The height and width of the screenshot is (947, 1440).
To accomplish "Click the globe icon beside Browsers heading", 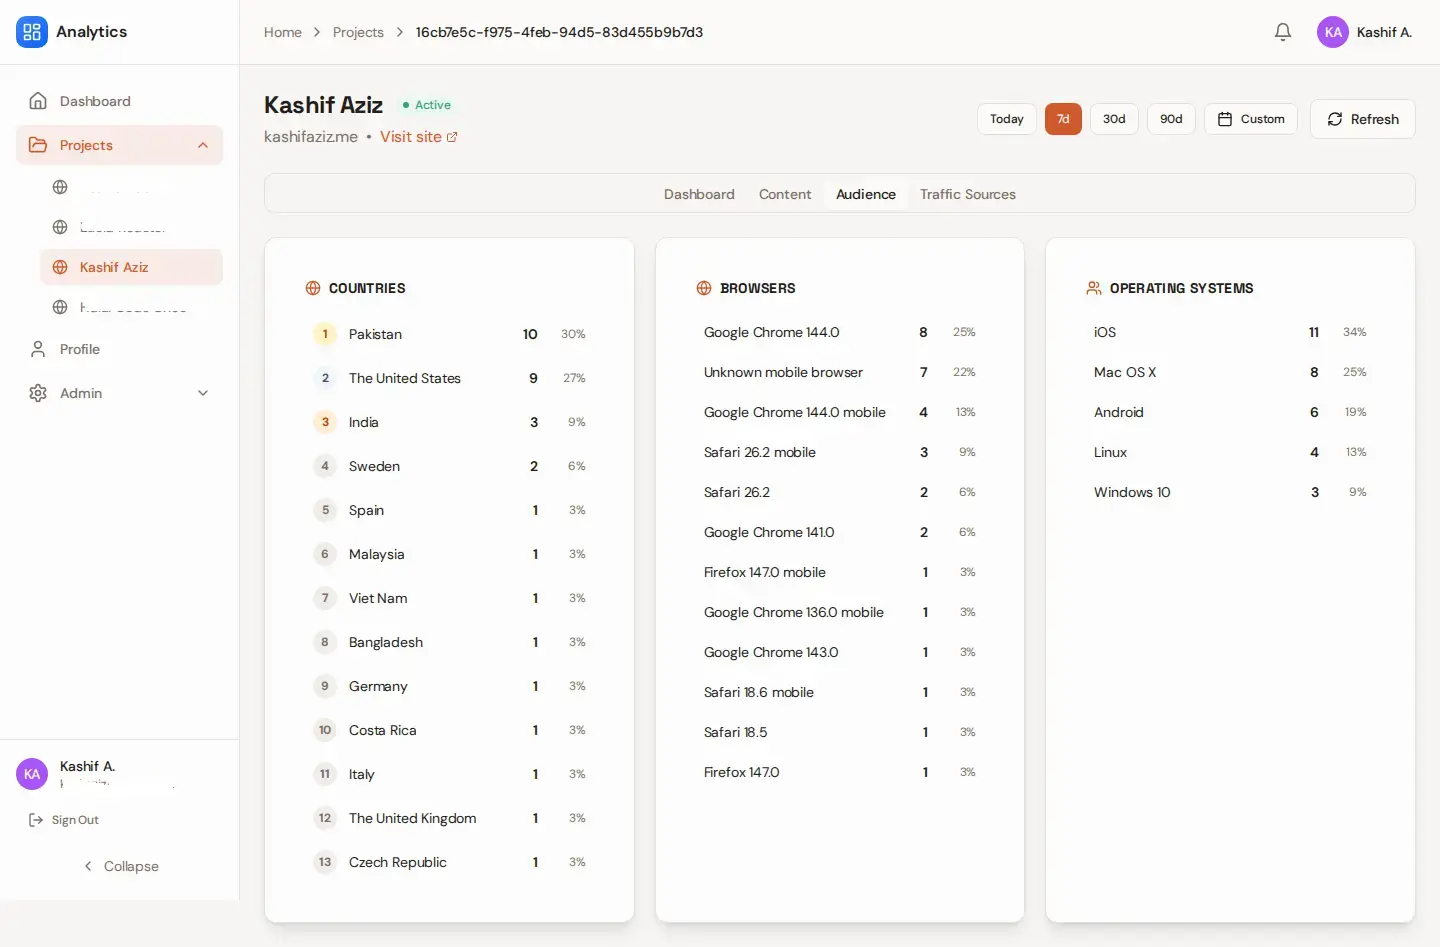I will click(x=703, y=288).
